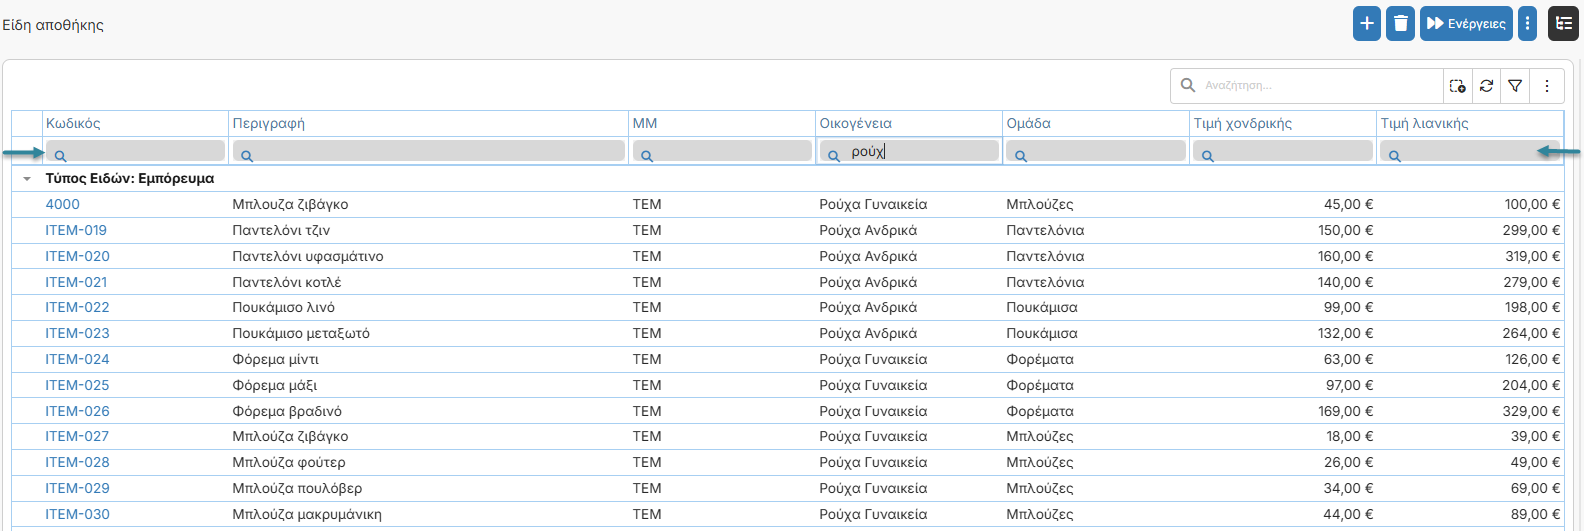Open the ITEM-029 link
The width and height of the screenshot is (1584, 531).
(x=77, y=488)
